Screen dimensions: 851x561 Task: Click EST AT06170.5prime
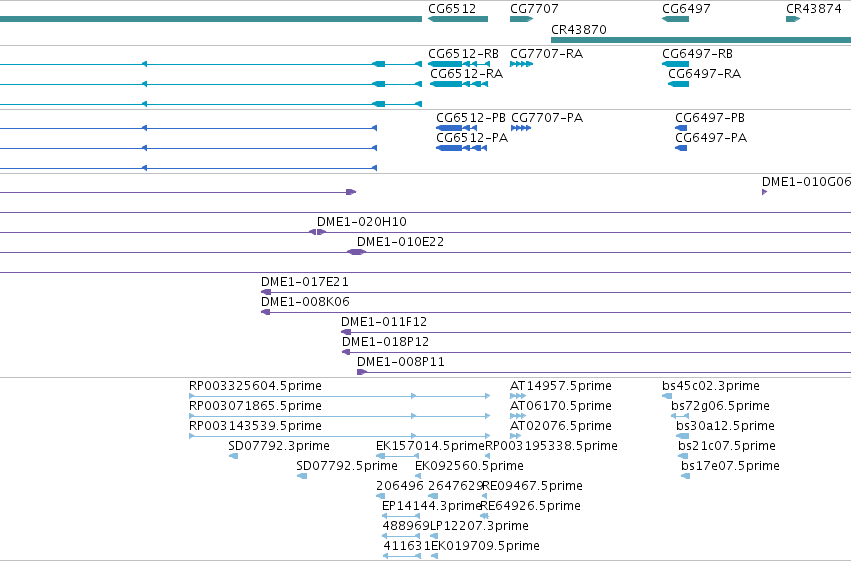pyautogui.click(x=561, y=406)
